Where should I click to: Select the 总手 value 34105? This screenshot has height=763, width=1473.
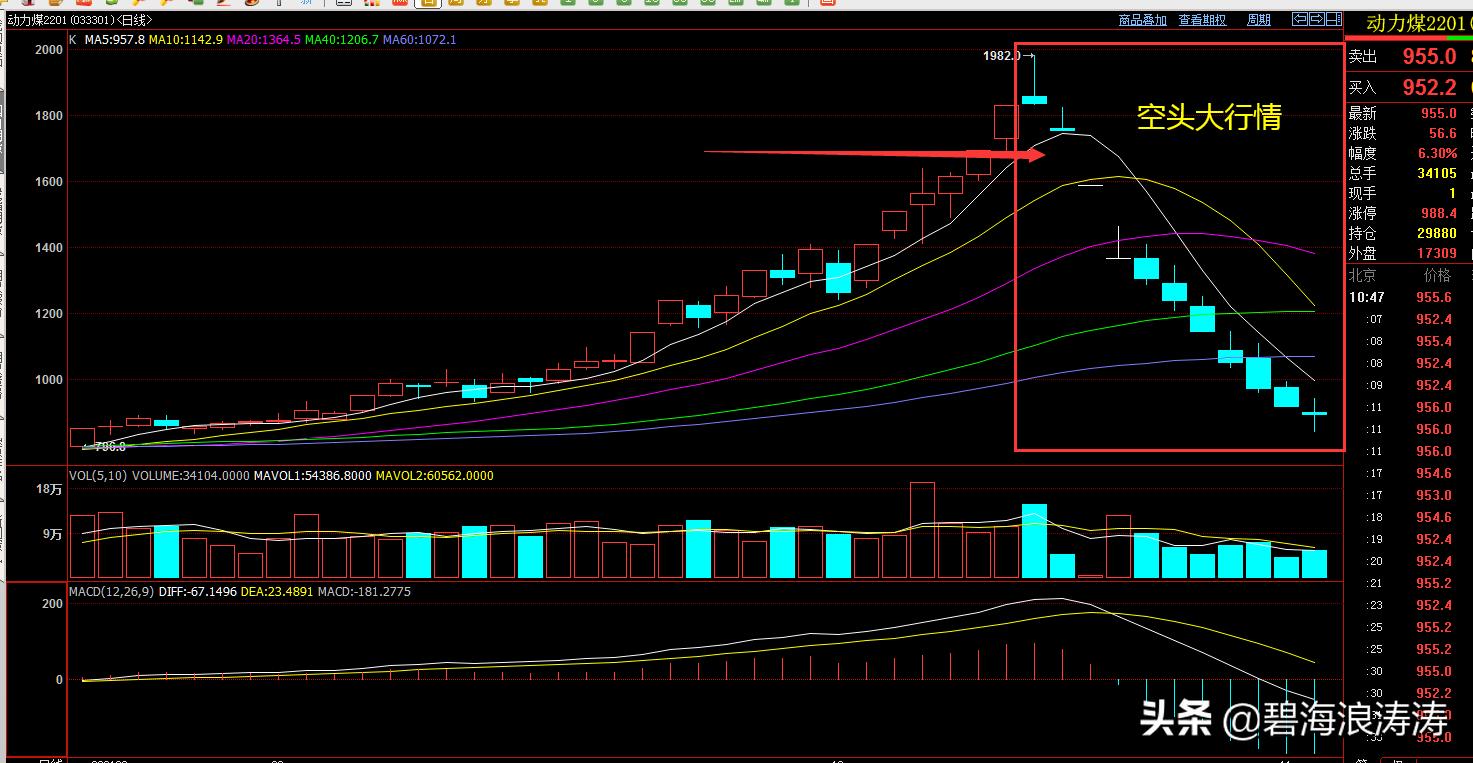tap(1437, 174)
